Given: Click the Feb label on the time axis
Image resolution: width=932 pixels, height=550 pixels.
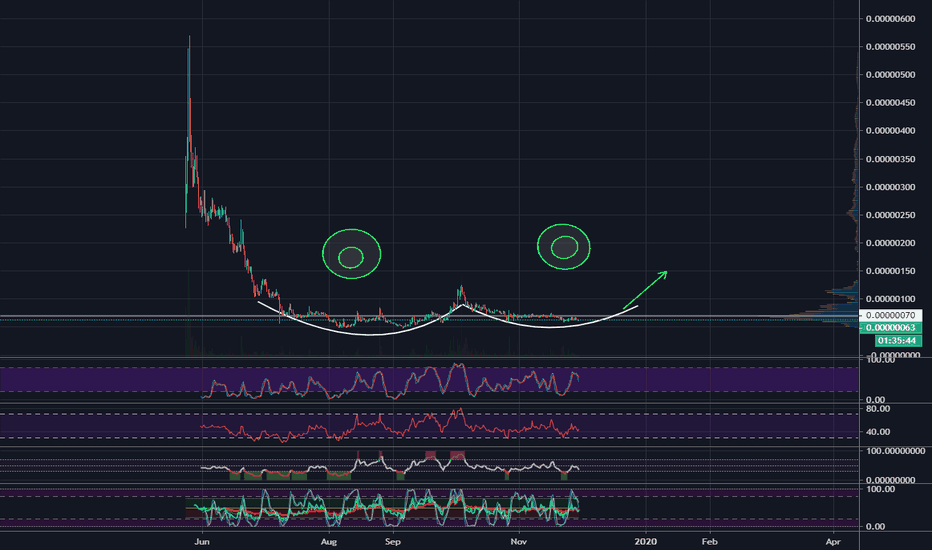Looking at the screenshot, I should pos(709,542).
